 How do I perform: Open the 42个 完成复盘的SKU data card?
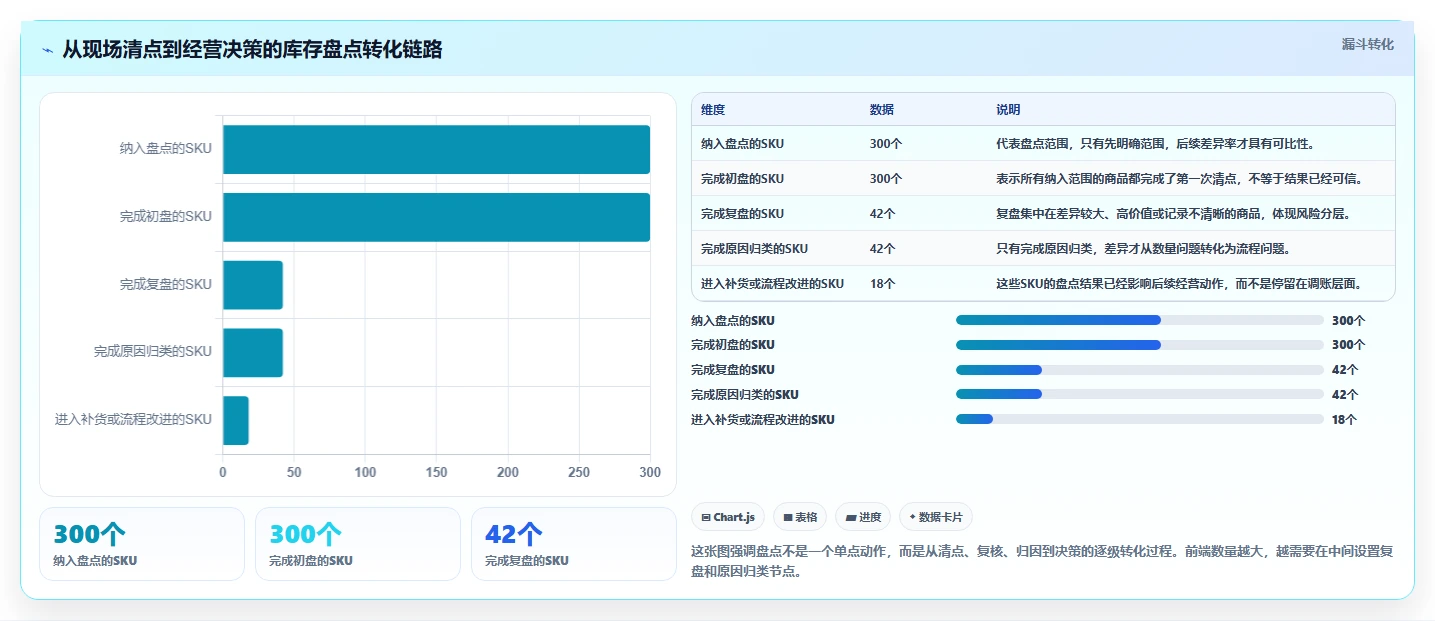point(574,544)
